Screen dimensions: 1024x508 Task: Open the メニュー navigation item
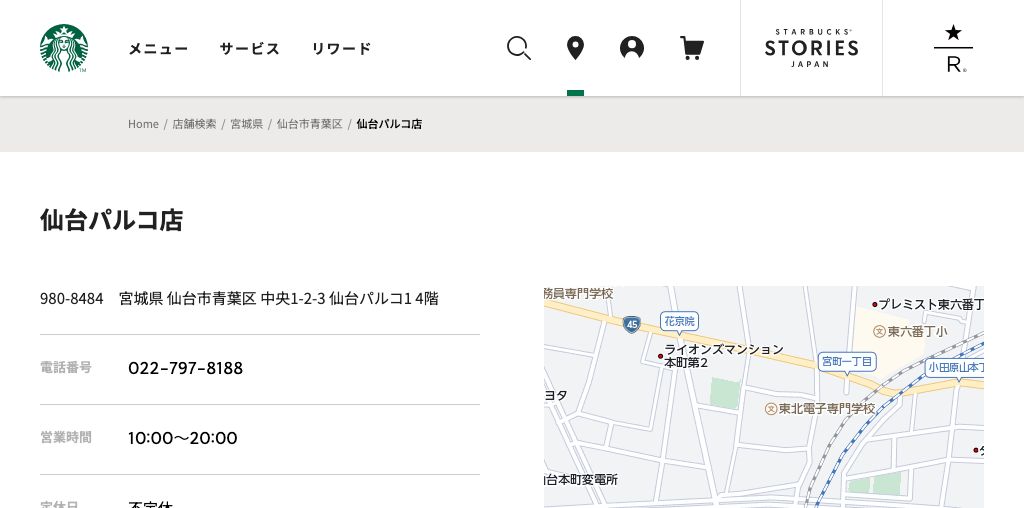point(158,48)
